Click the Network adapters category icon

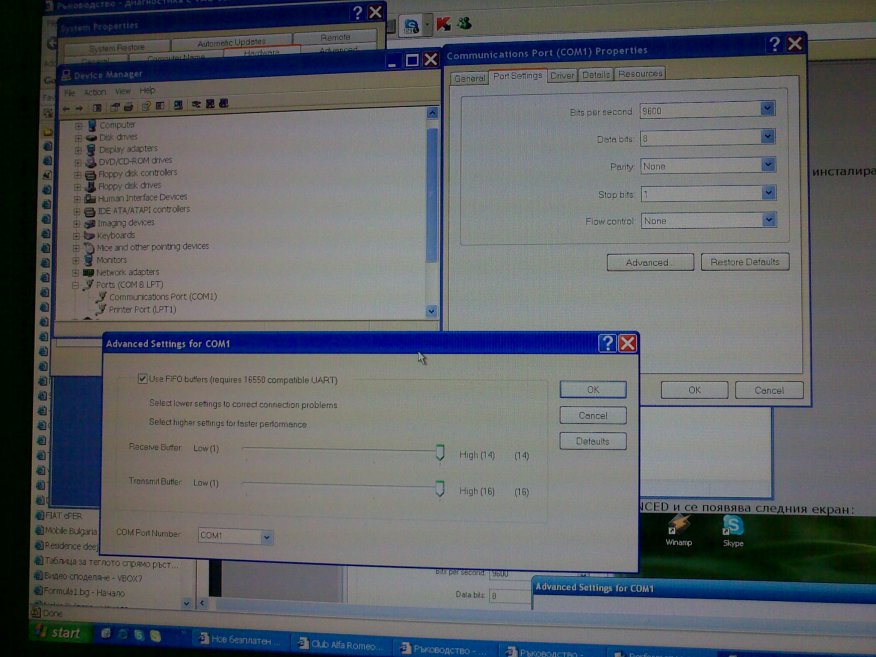pyautogui.click(x=89, y=272)
